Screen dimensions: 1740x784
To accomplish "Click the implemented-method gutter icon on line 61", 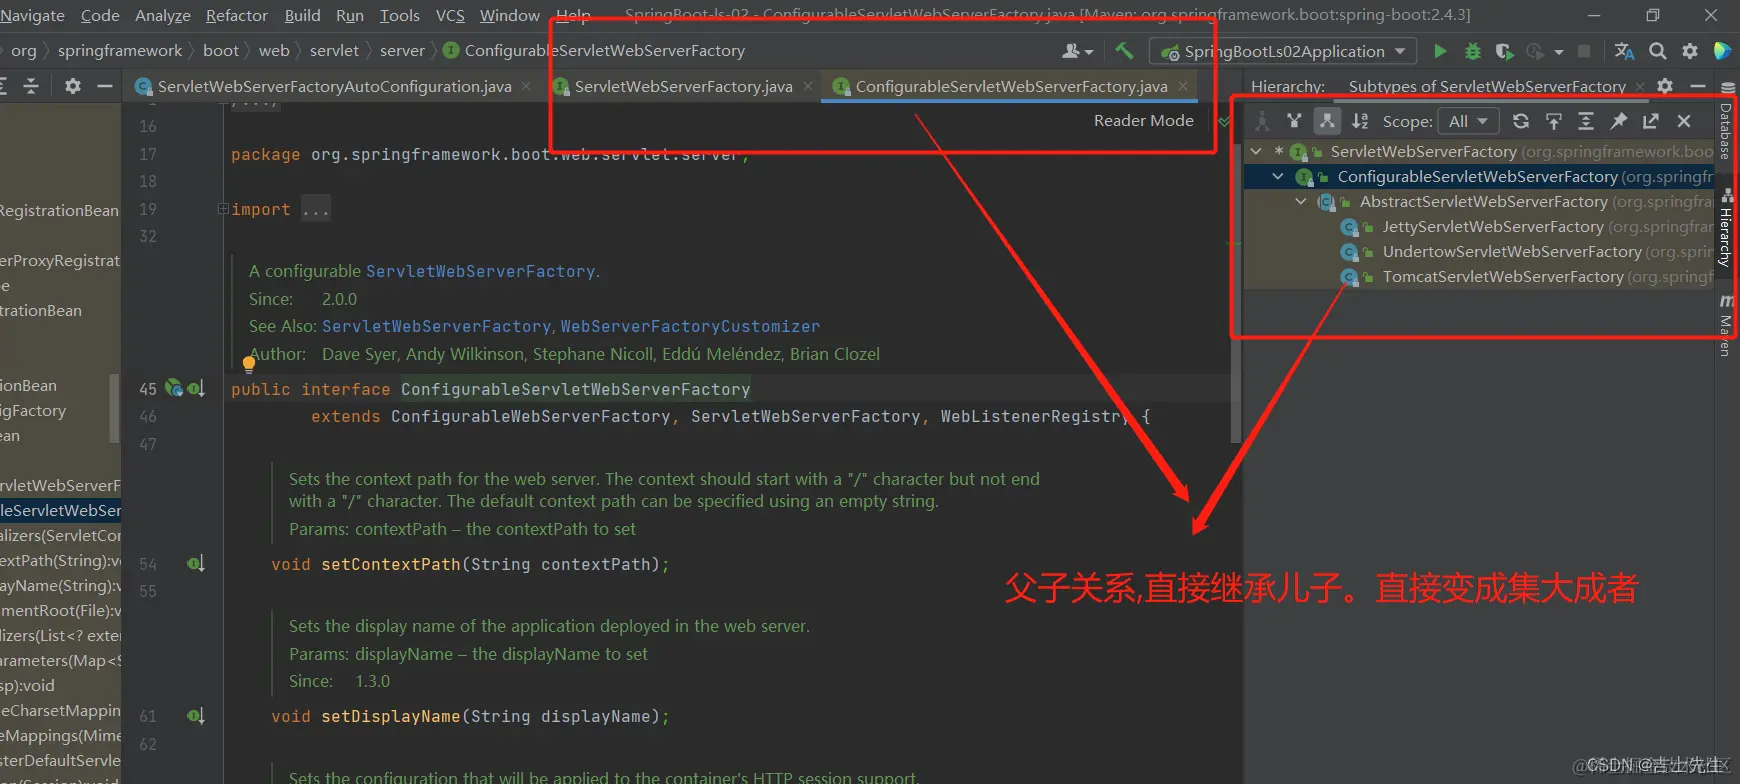I will pyautogui.click(x=196, y=716).
